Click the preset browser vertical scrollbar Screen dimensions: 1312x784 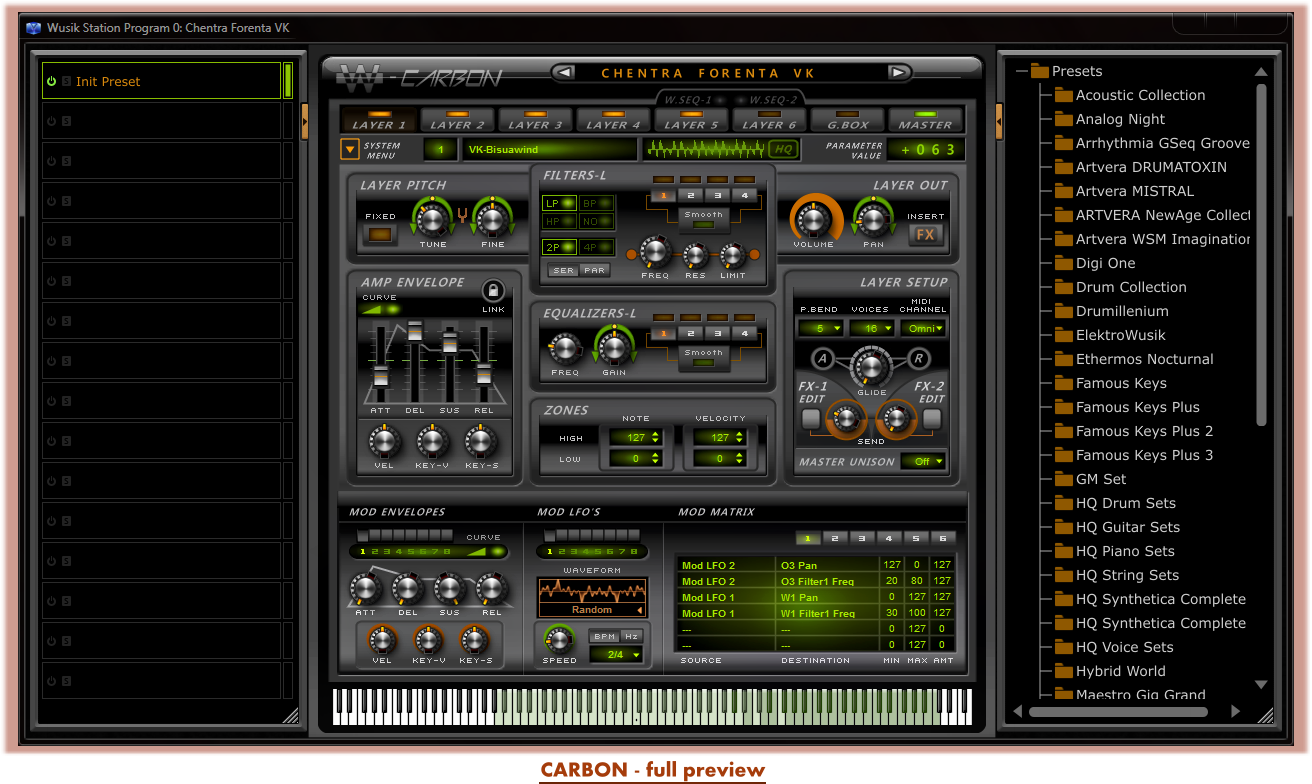(x=1261, y=255)
